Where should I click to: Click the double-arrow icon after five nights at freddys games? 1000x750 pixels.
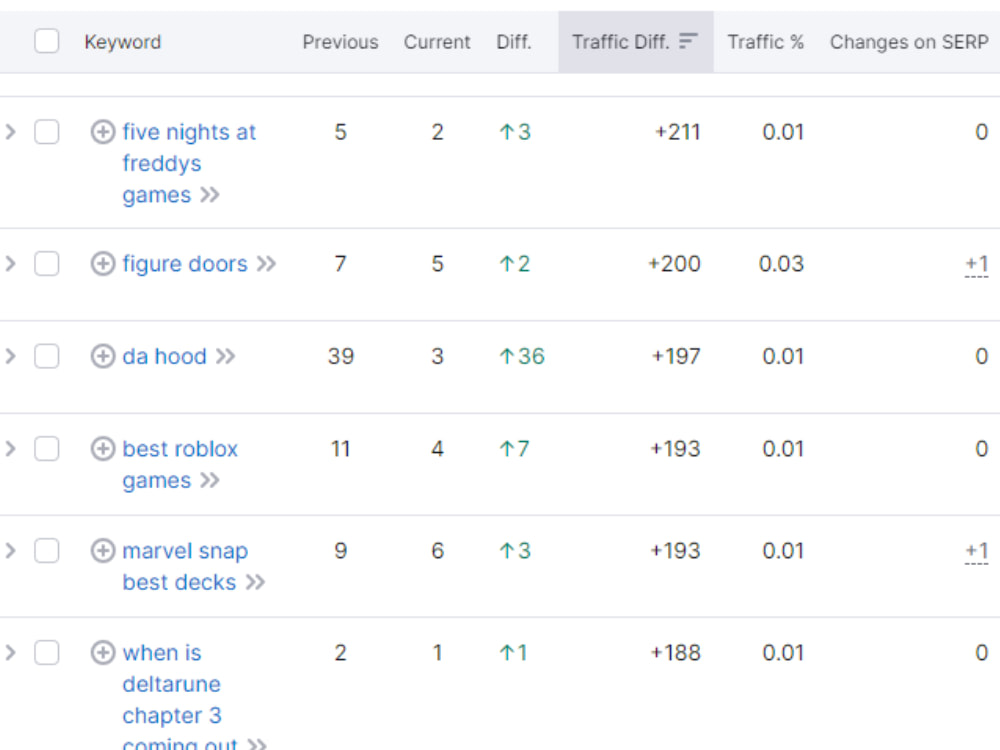coord(210,194)
